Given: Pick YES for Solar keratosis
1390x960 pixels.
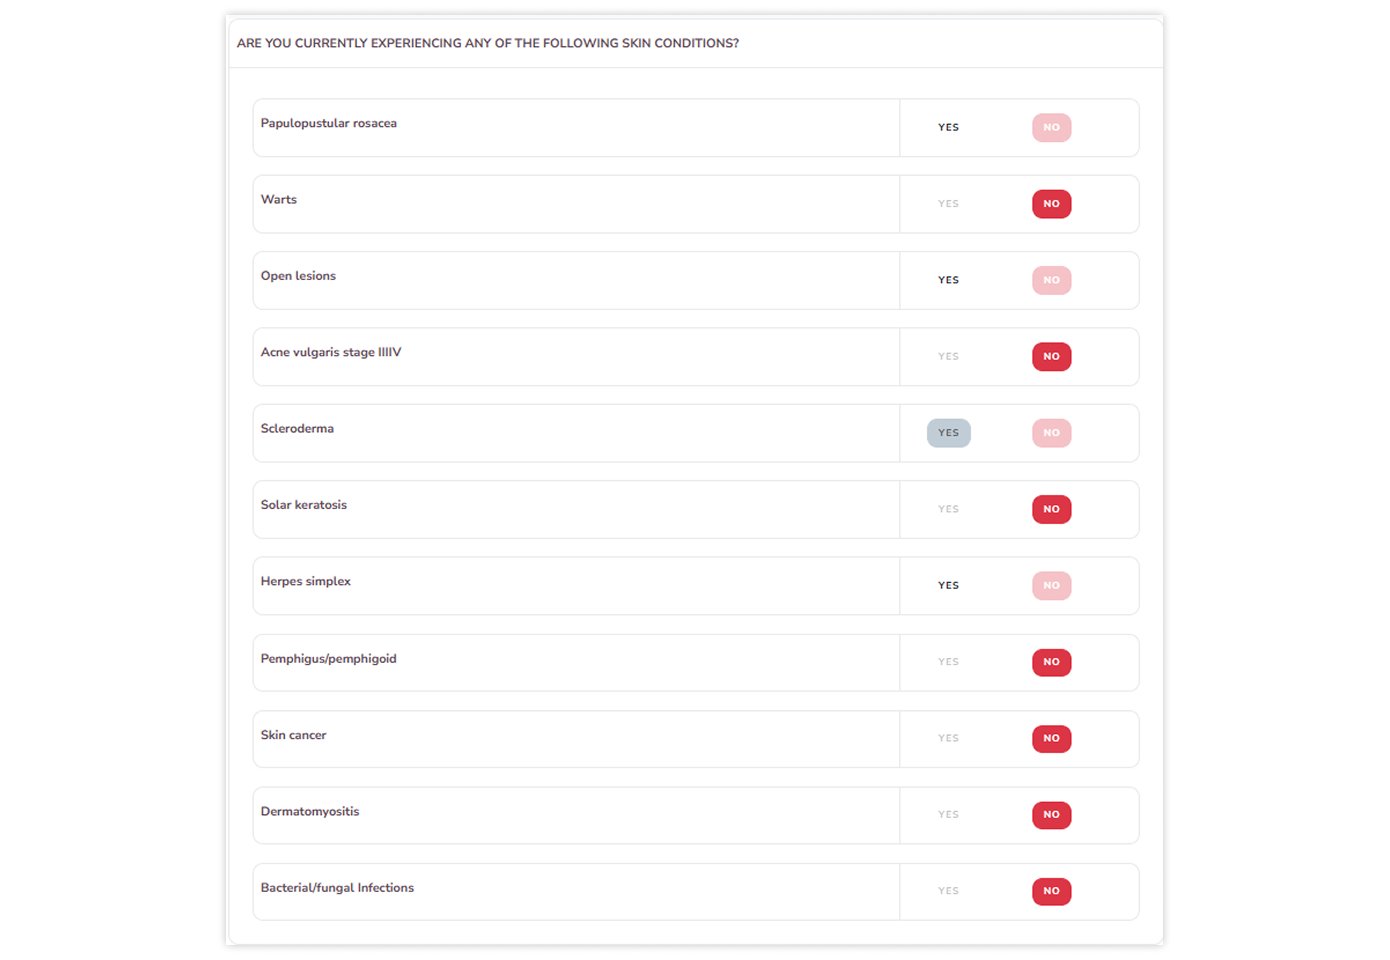Looking at the screenshot, I should (948, 510).
